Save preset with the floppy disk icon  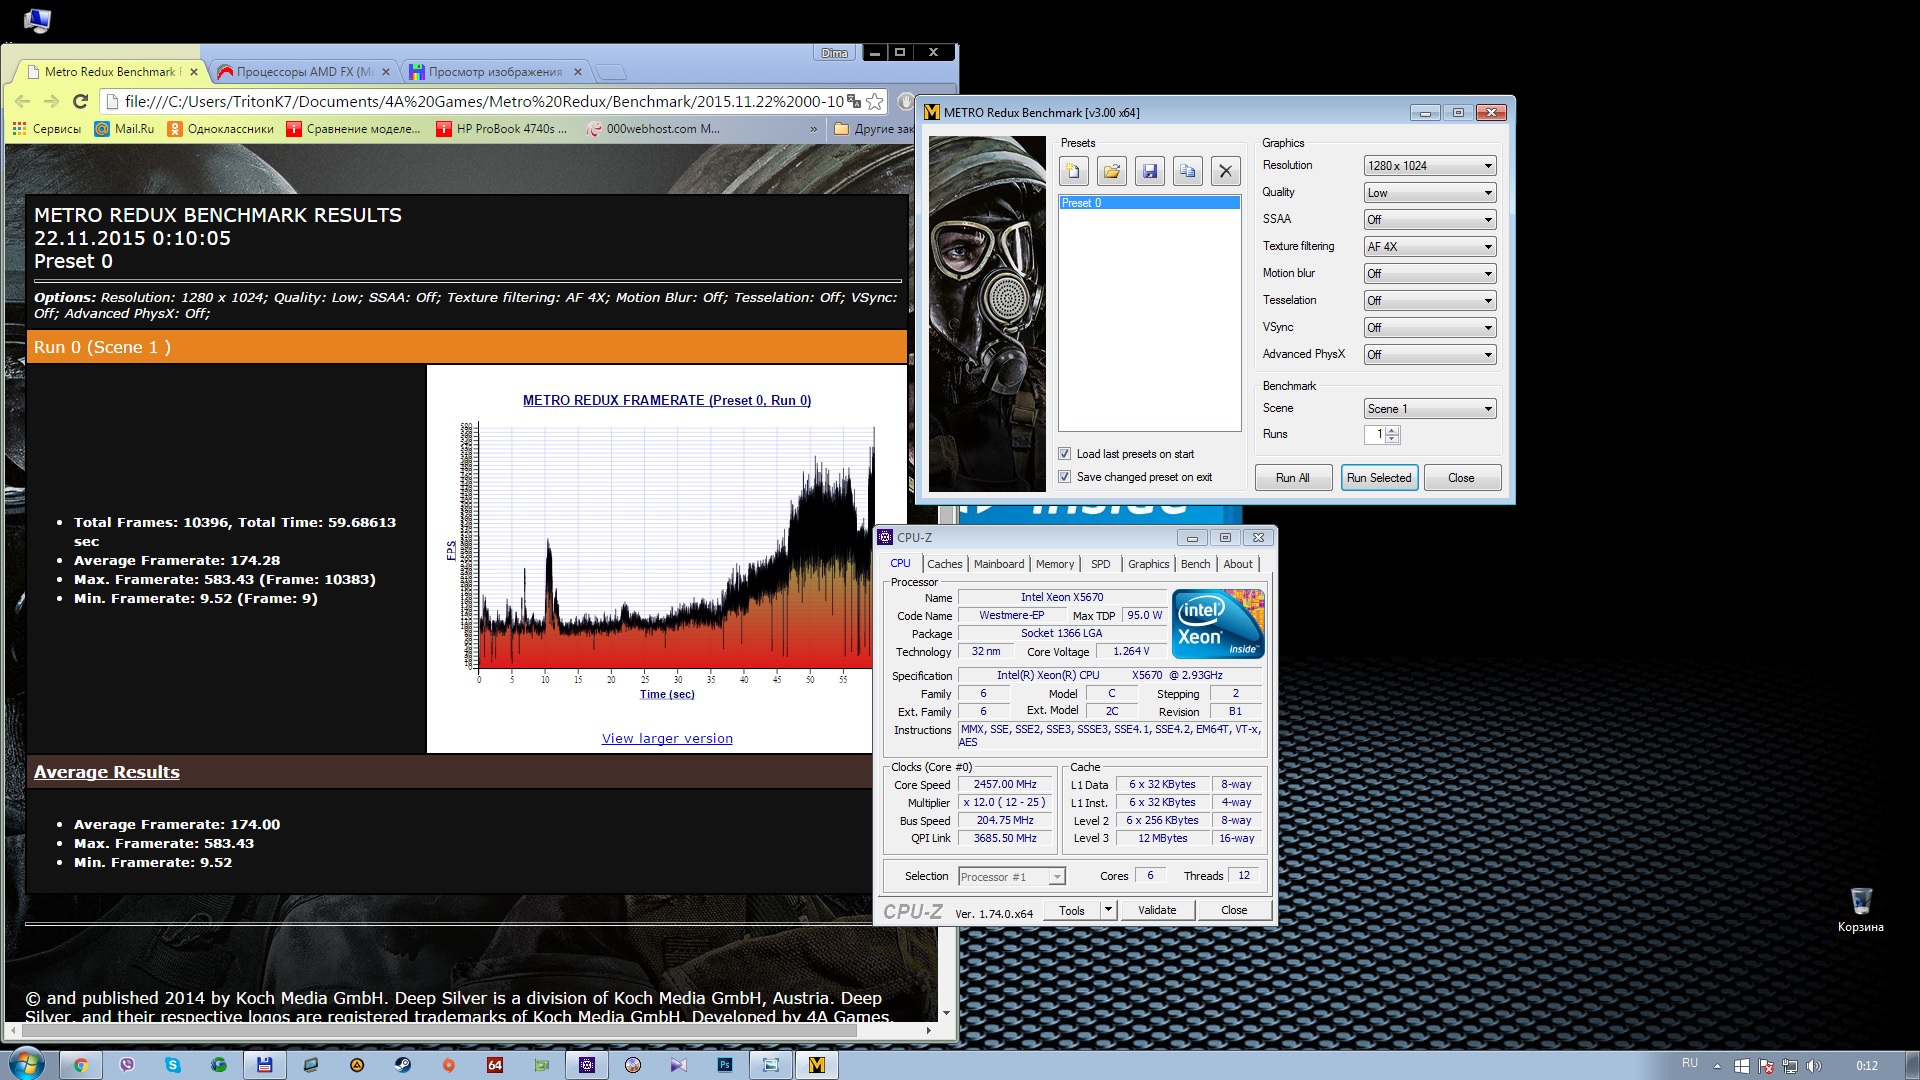(1150, 171)
